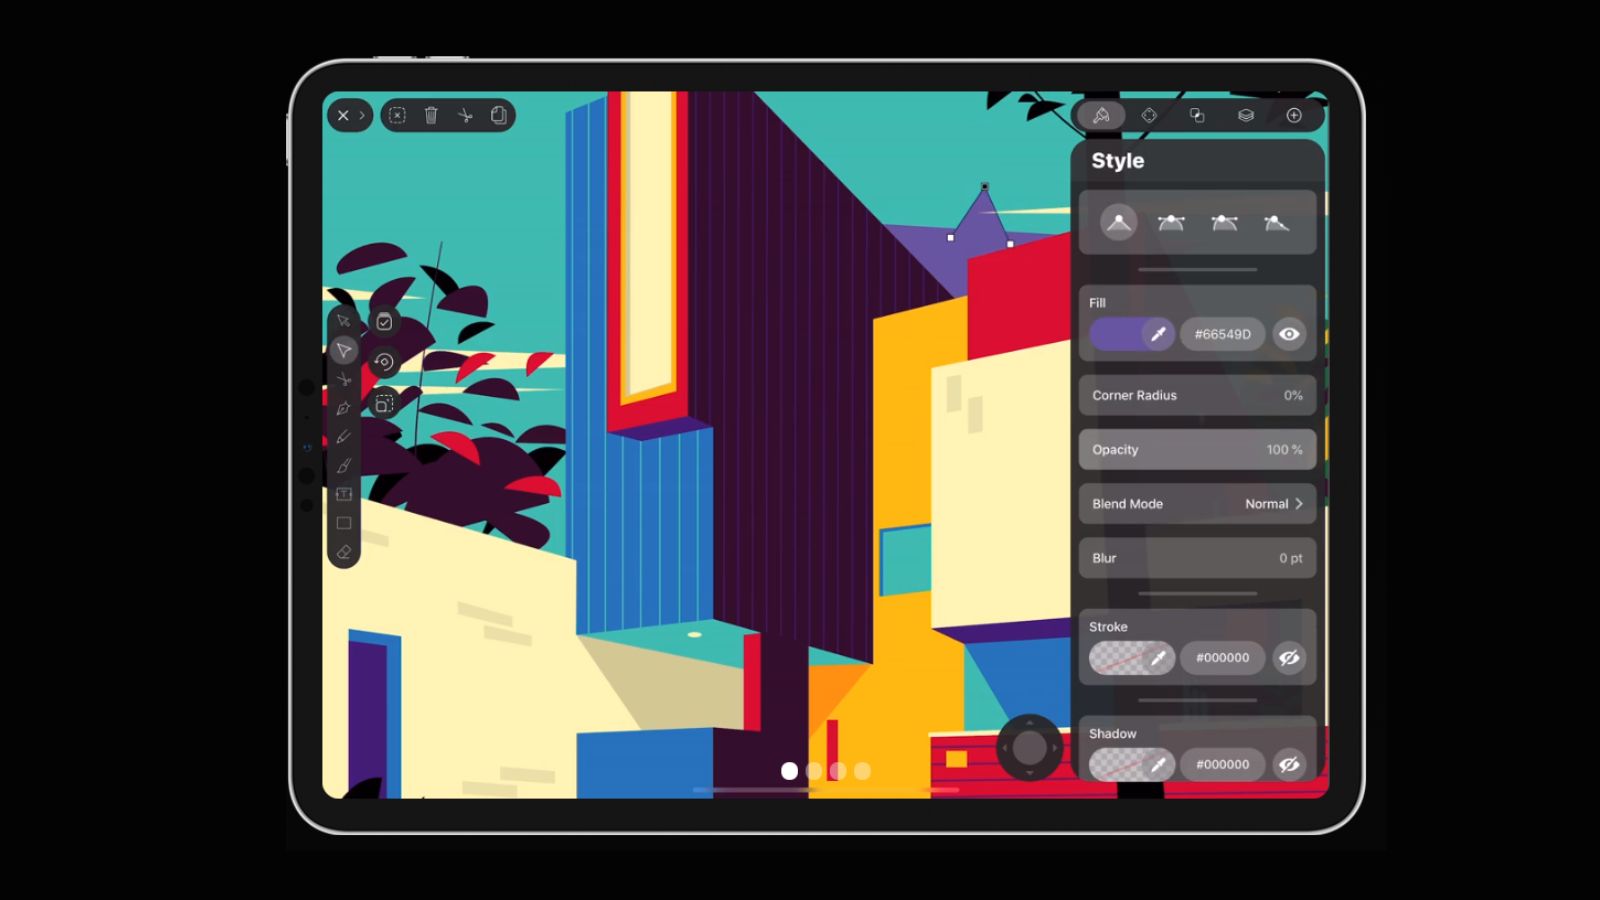Delete selection using the trash icon
The height and width of the screenshot is (900, 1600).
coord(430,116)
